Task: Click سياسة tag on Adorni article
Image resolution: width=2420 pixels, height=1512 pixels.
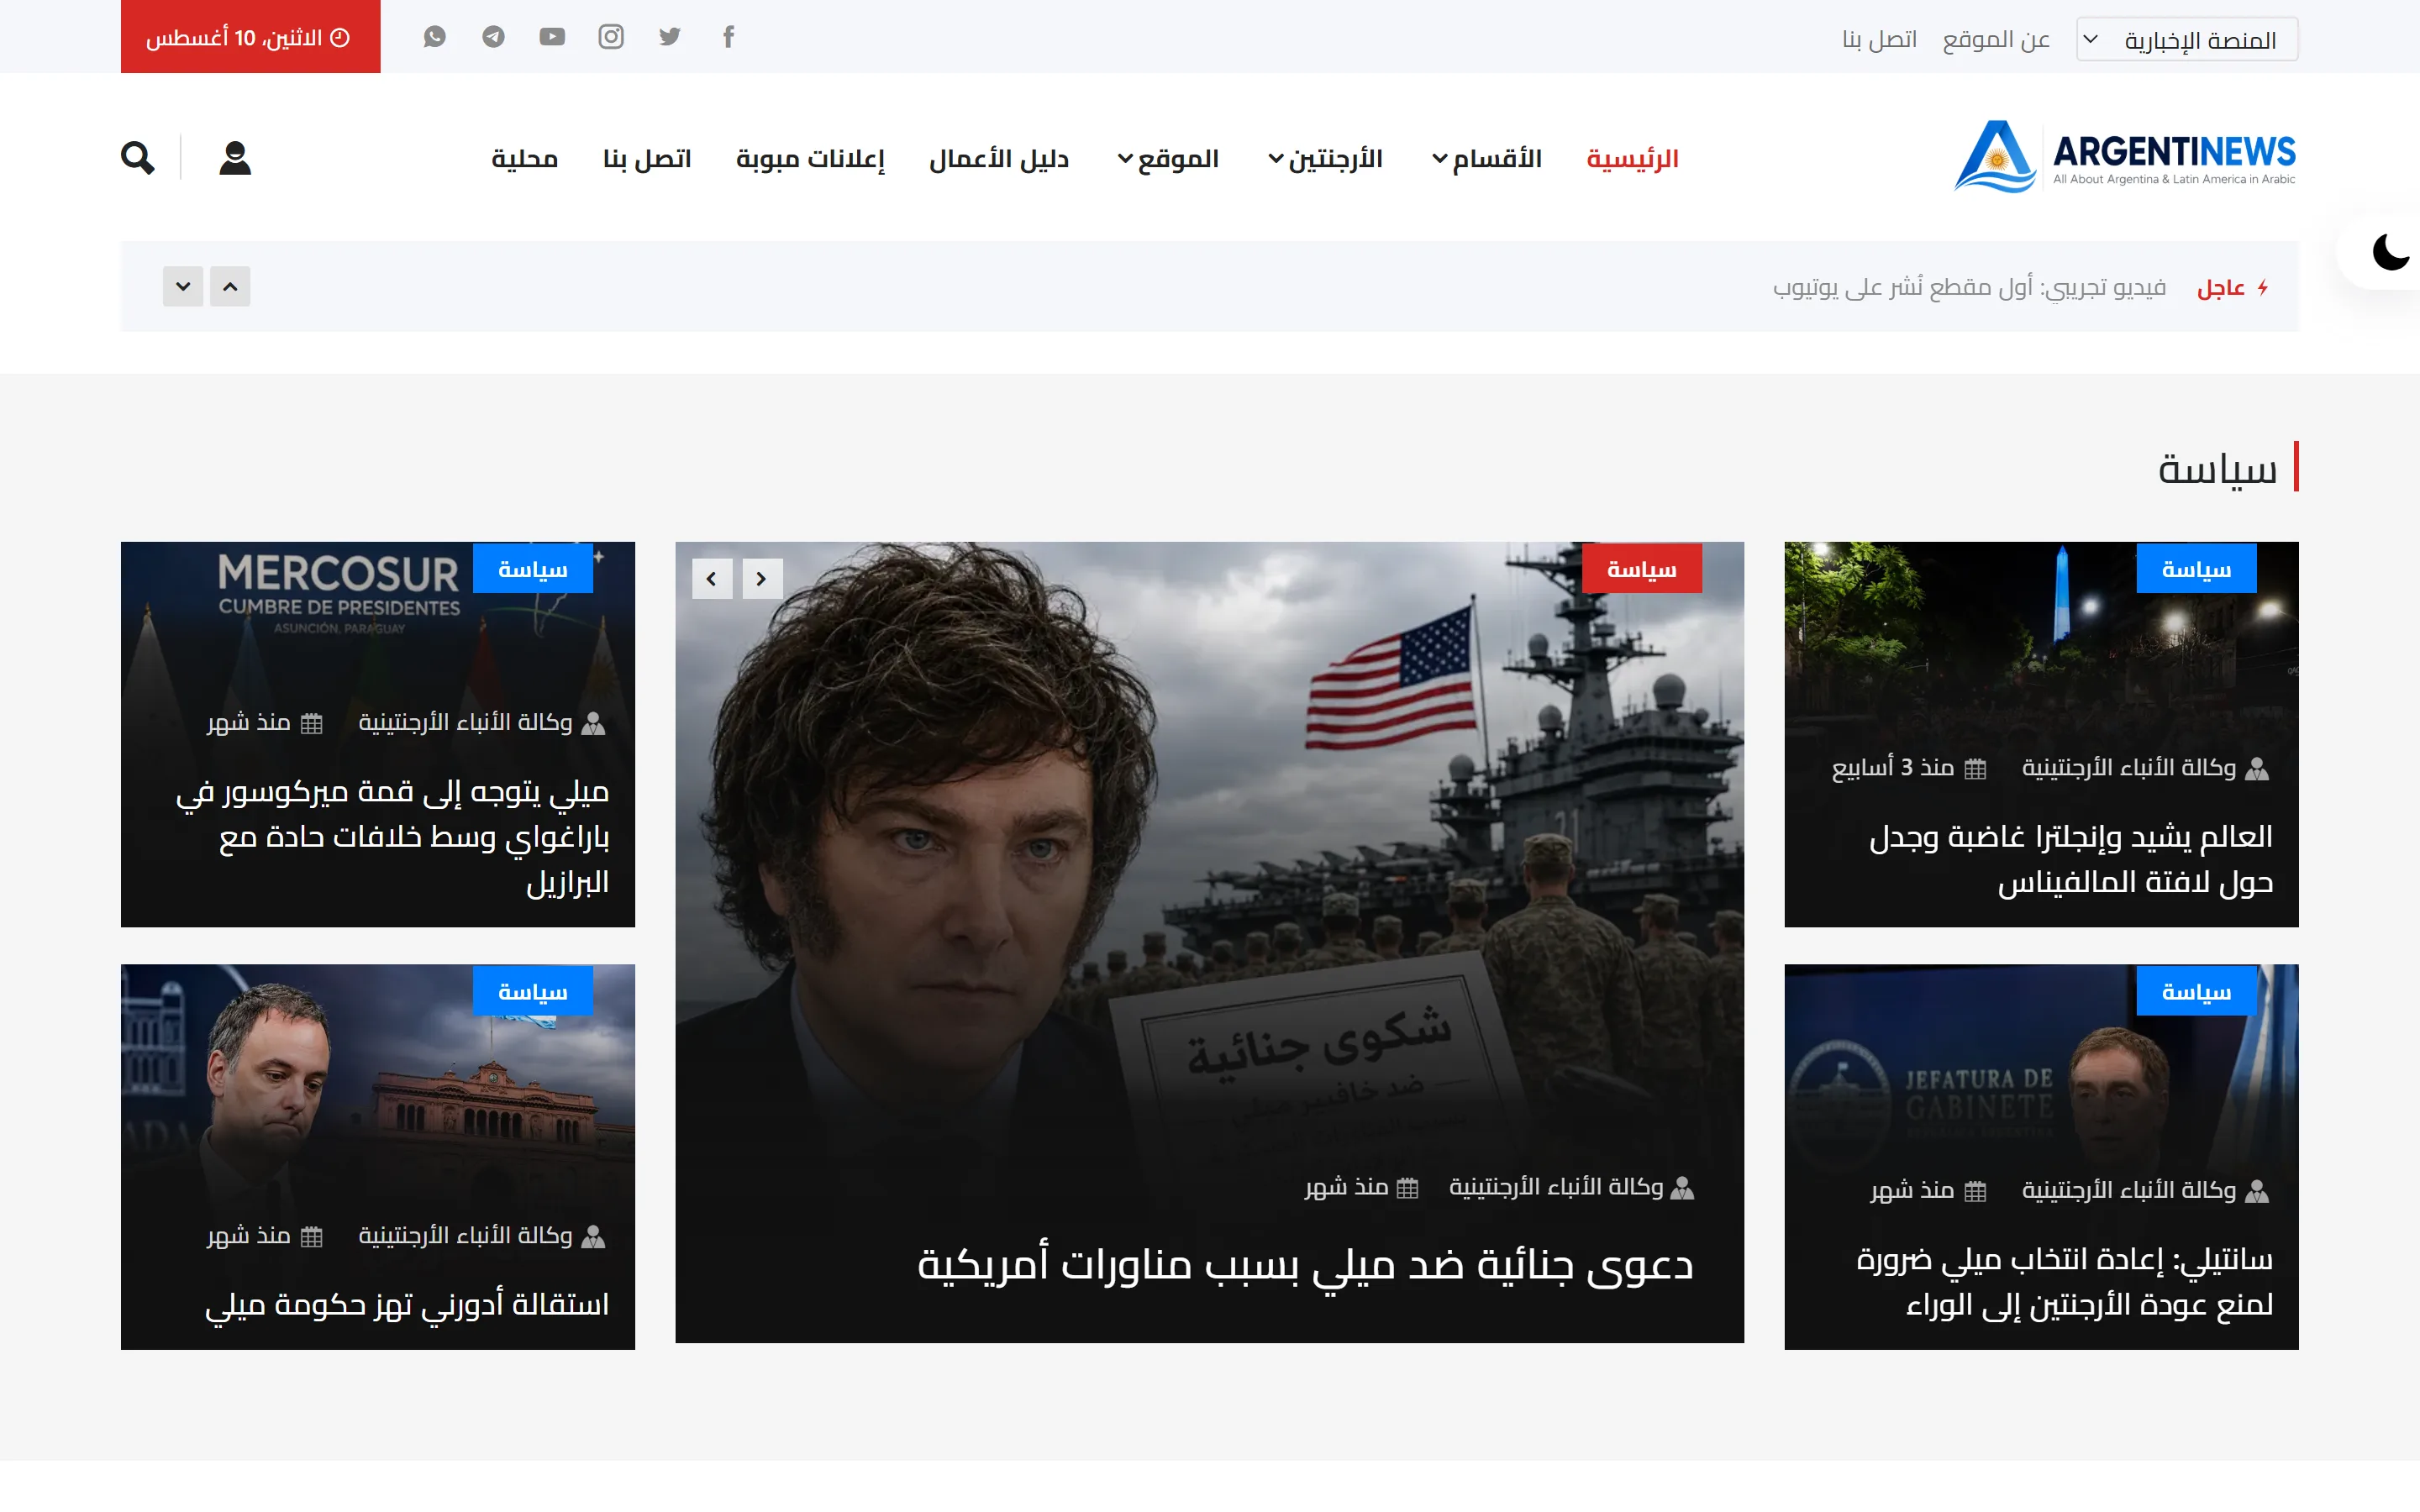Action: click(533, 991)
